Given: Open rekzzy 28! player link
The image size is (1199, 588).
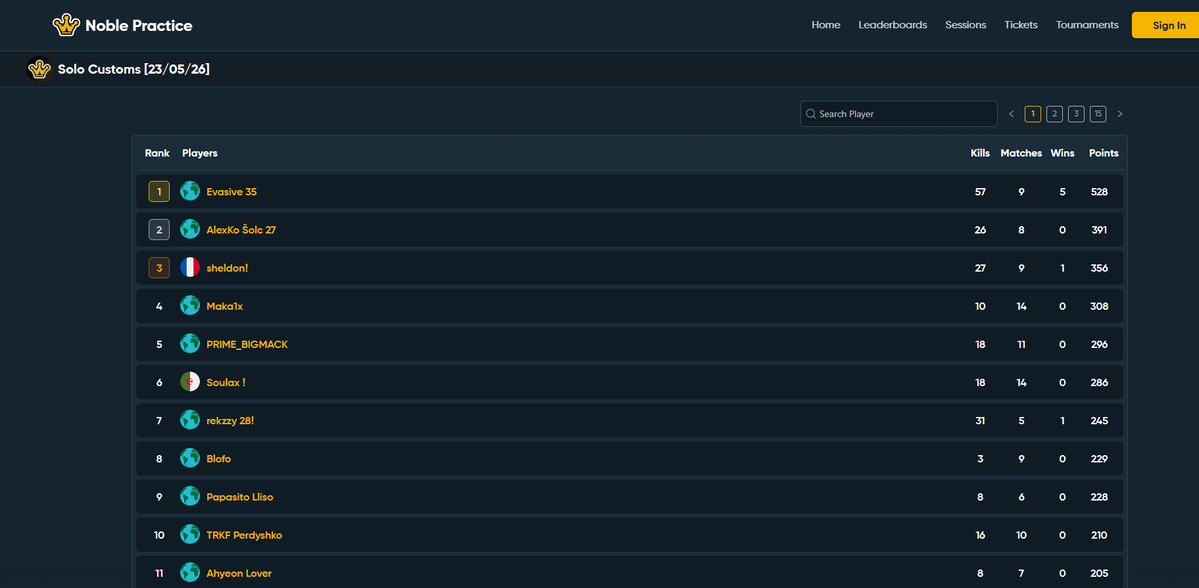Looking at the screenshot, I should click(230, 421).
